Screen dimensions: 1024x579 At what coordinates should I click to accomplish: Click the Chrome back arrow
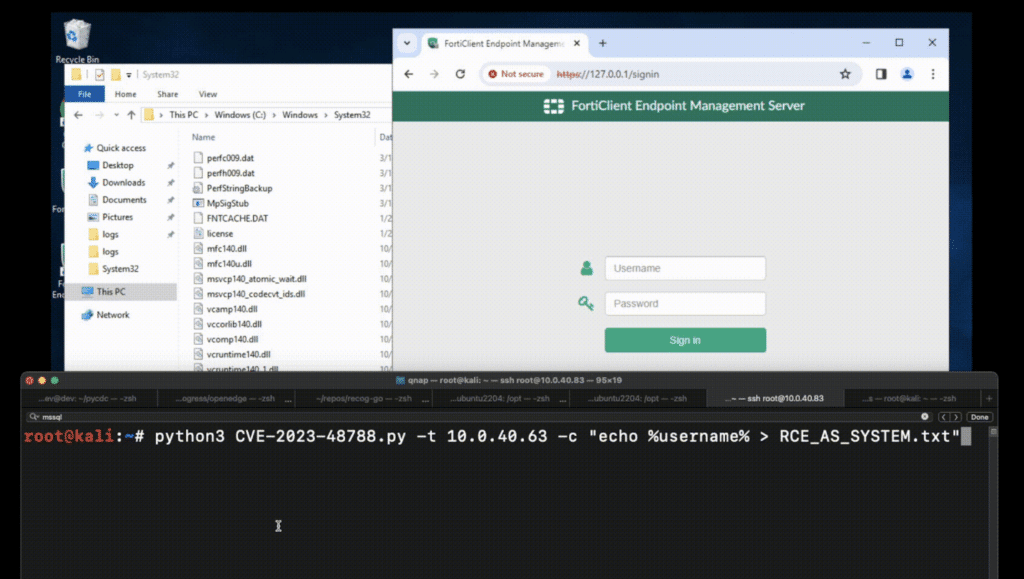[408, 74]
